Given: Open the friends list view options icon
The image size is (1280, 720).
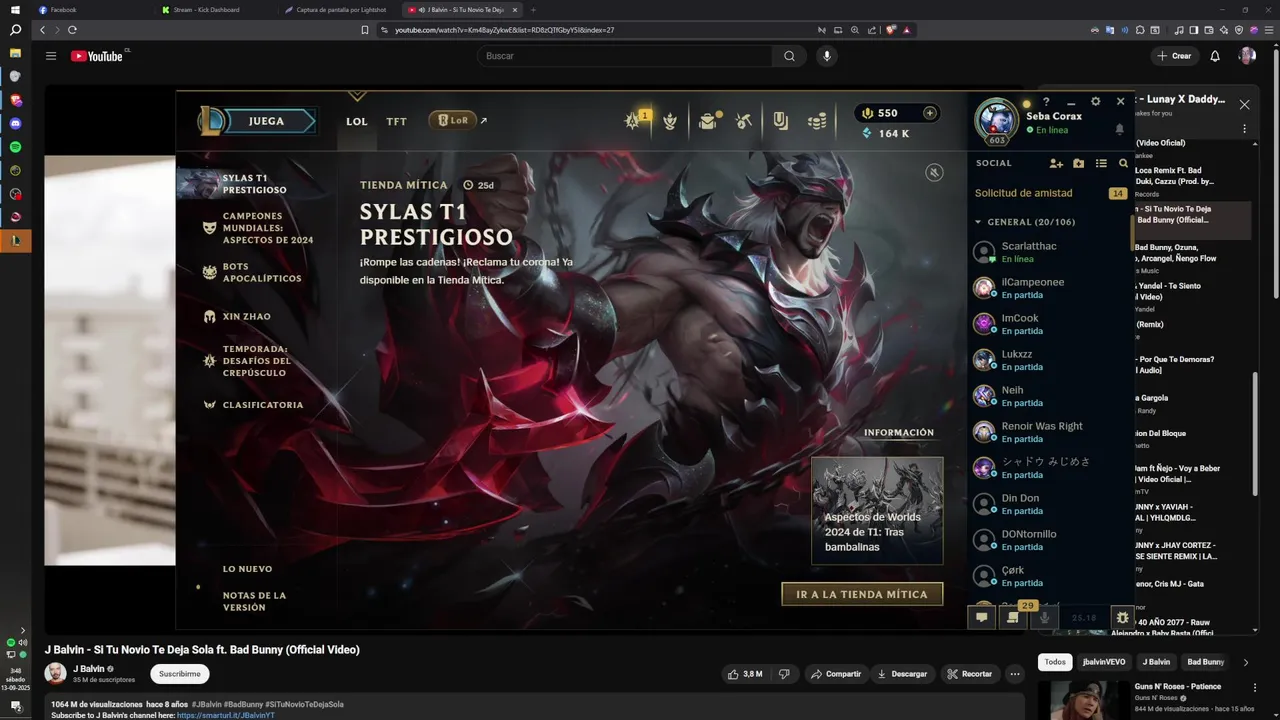Looking at the screenshot, I should 1101,163.
